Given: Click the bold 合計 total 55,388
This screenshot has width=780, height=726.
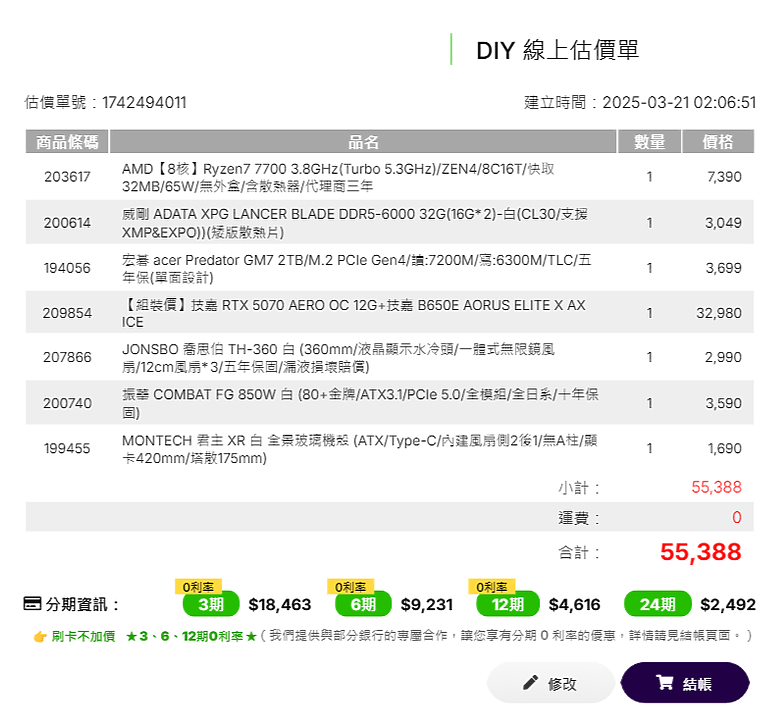Looking at the screenshot, I should pos(700,552).
